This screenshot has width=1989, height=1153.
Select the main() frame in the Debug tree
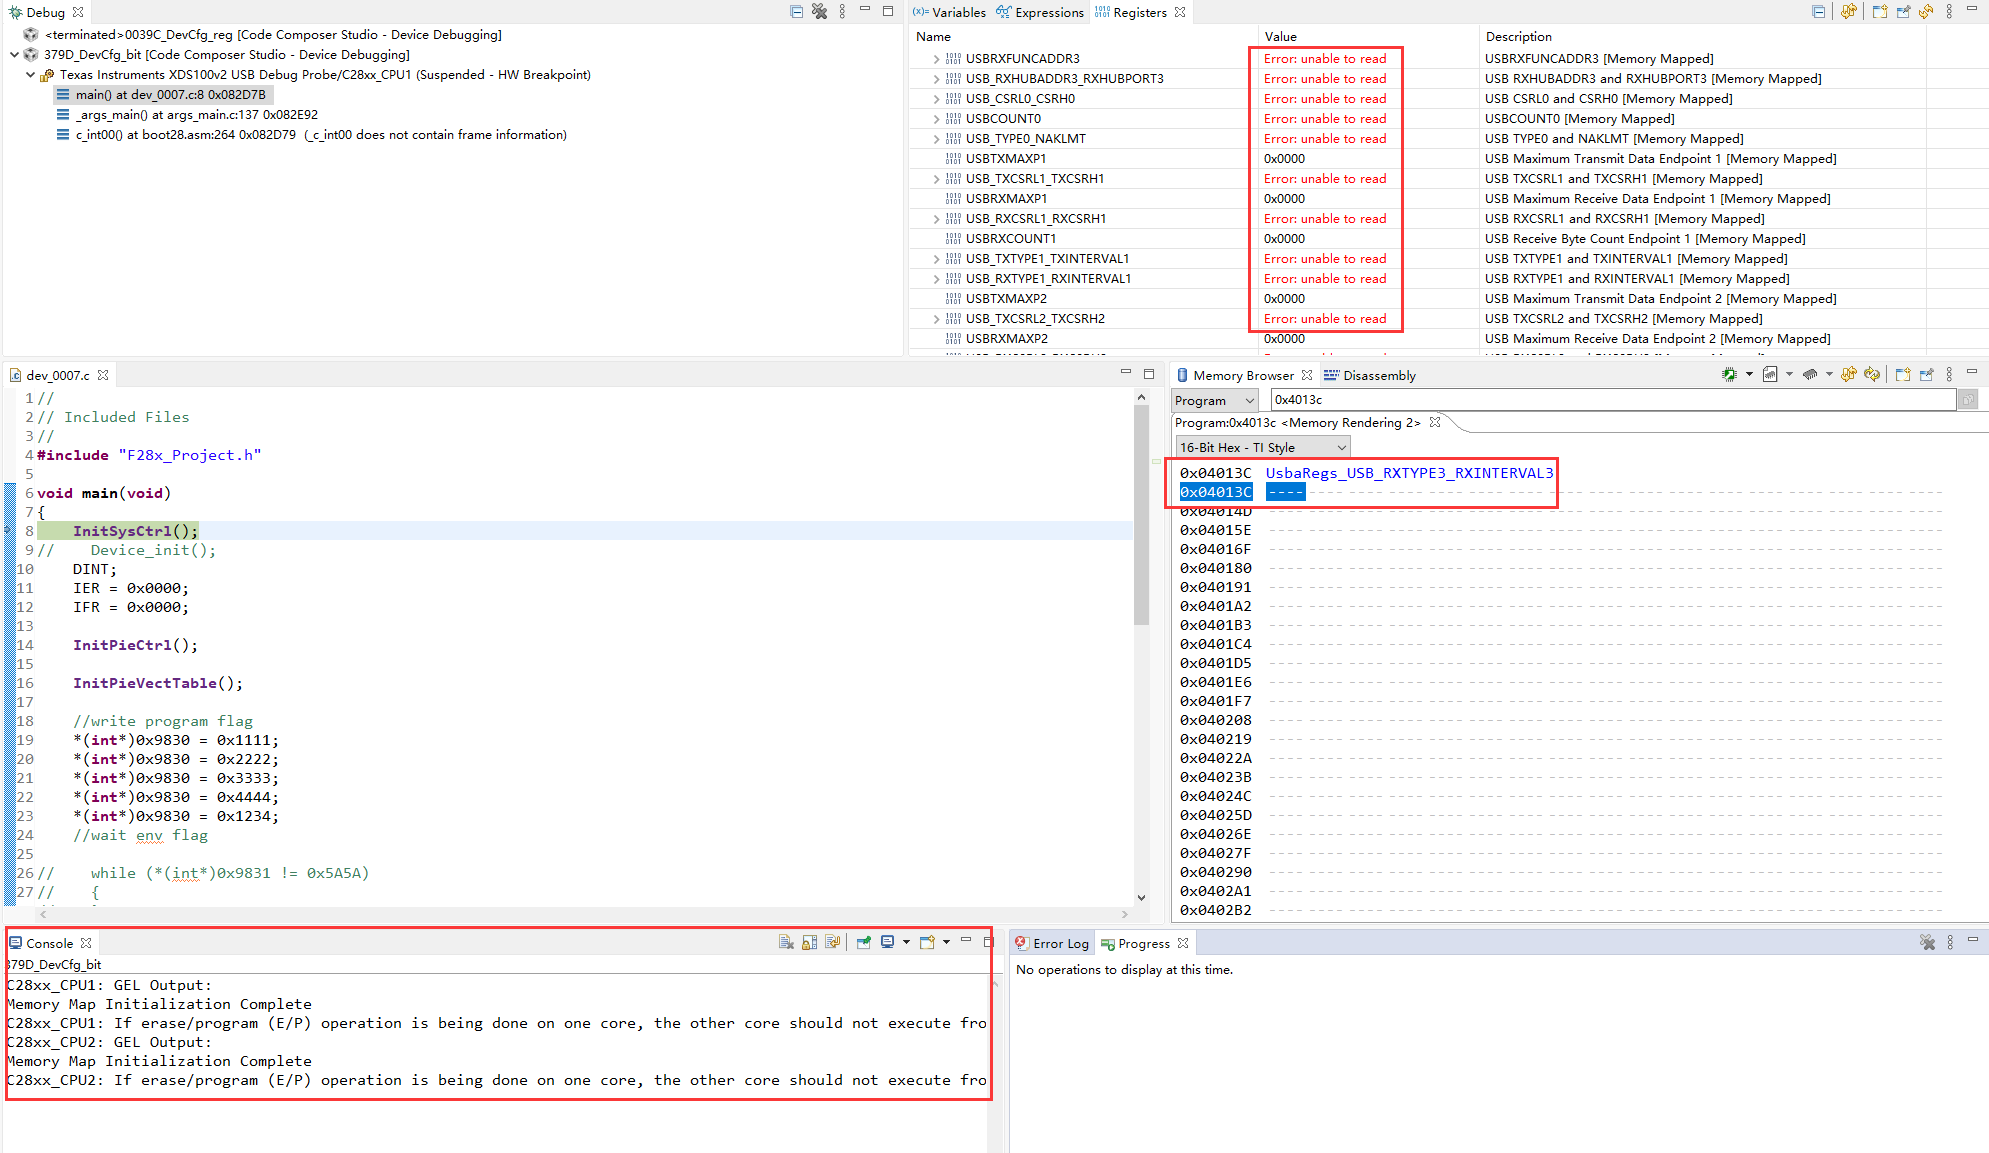tap(164, 94)
